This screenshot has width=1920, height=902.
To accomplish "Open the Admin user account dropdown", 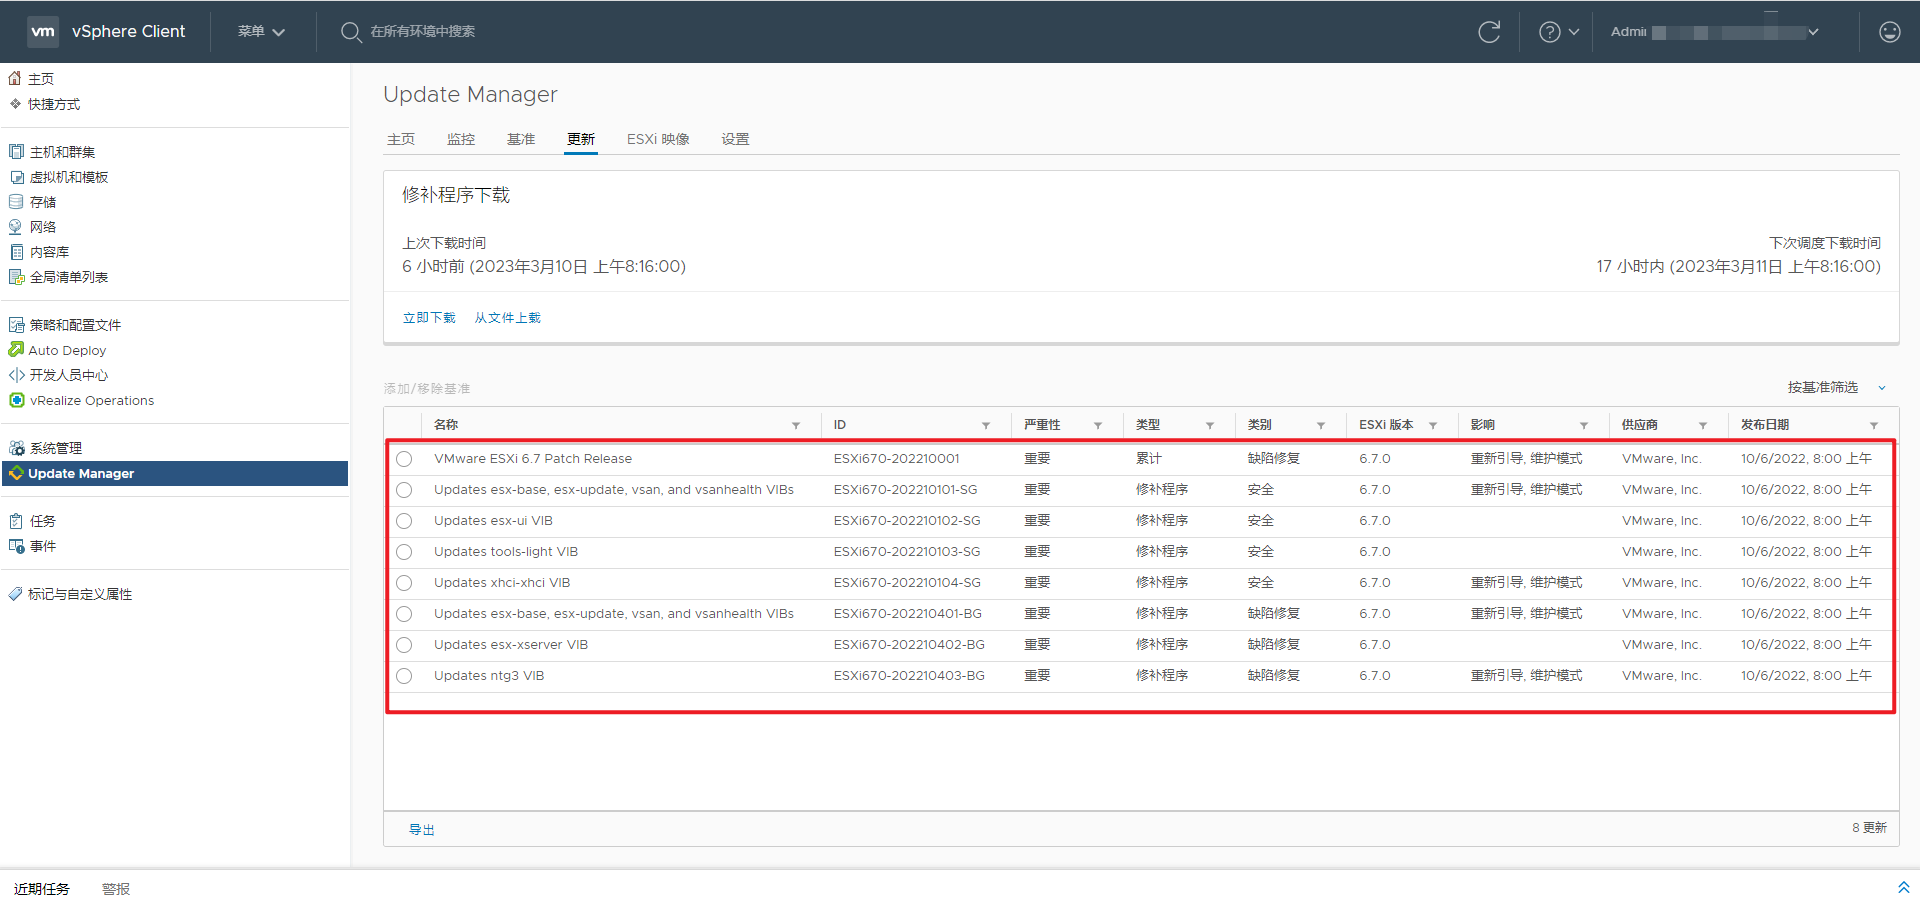I will pyautogui.click(x=1714, y=32).
